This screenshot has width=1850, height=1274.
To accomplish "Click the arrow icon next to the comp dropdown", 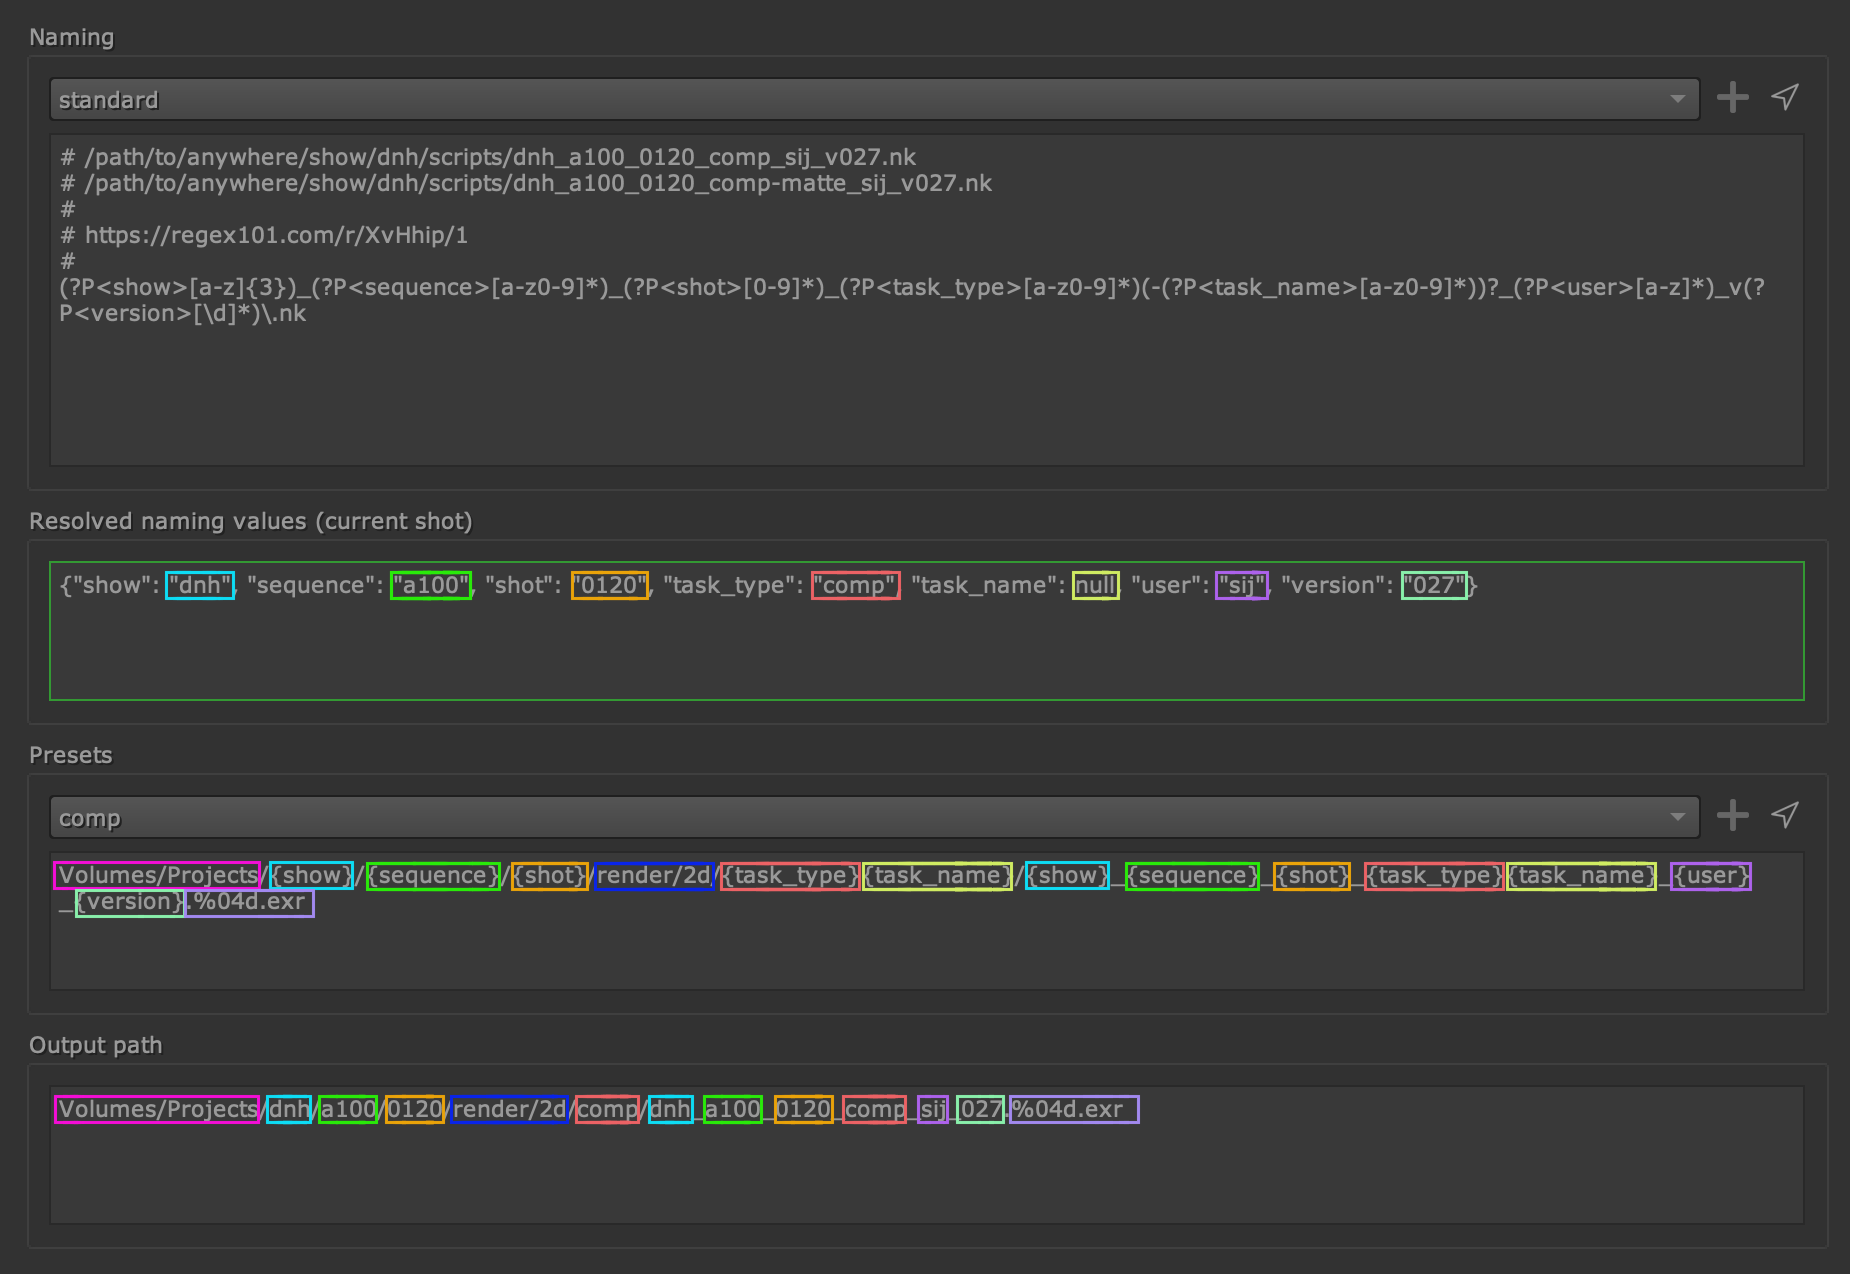I will 1785,815.
